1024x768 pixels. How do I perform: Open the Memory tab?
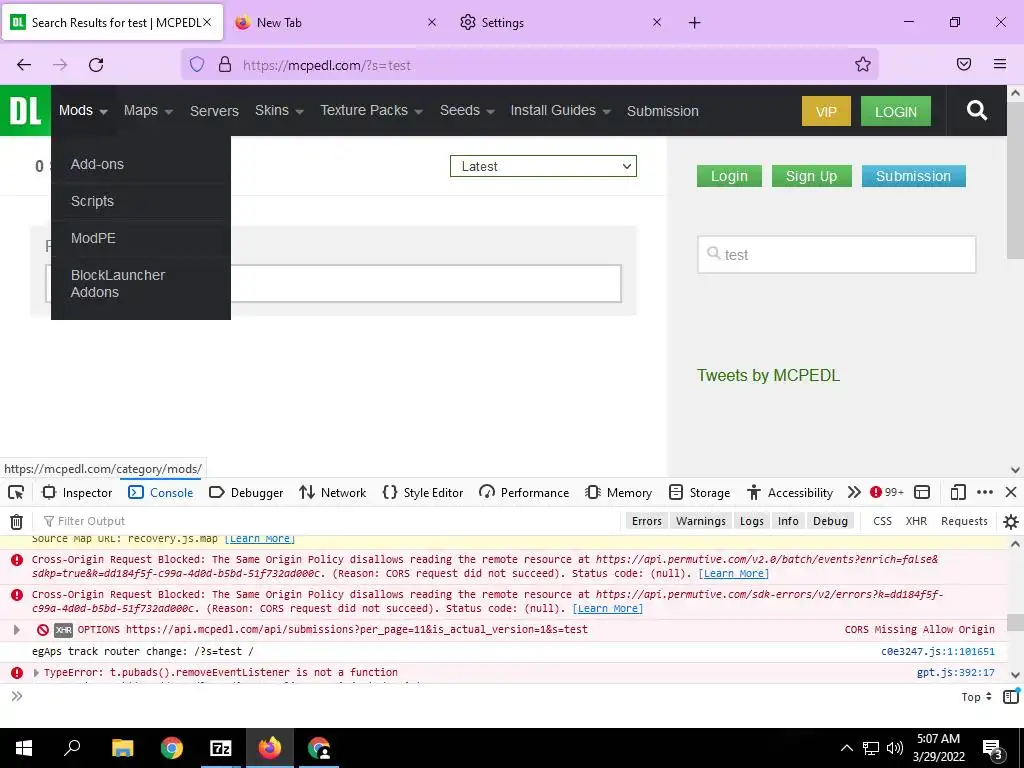click(618, 492)
